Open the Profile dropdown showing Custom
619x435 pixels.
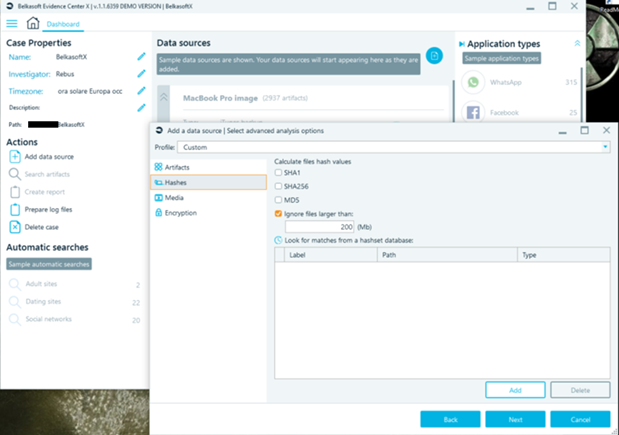pyautogui.click(x=394, y=147)
